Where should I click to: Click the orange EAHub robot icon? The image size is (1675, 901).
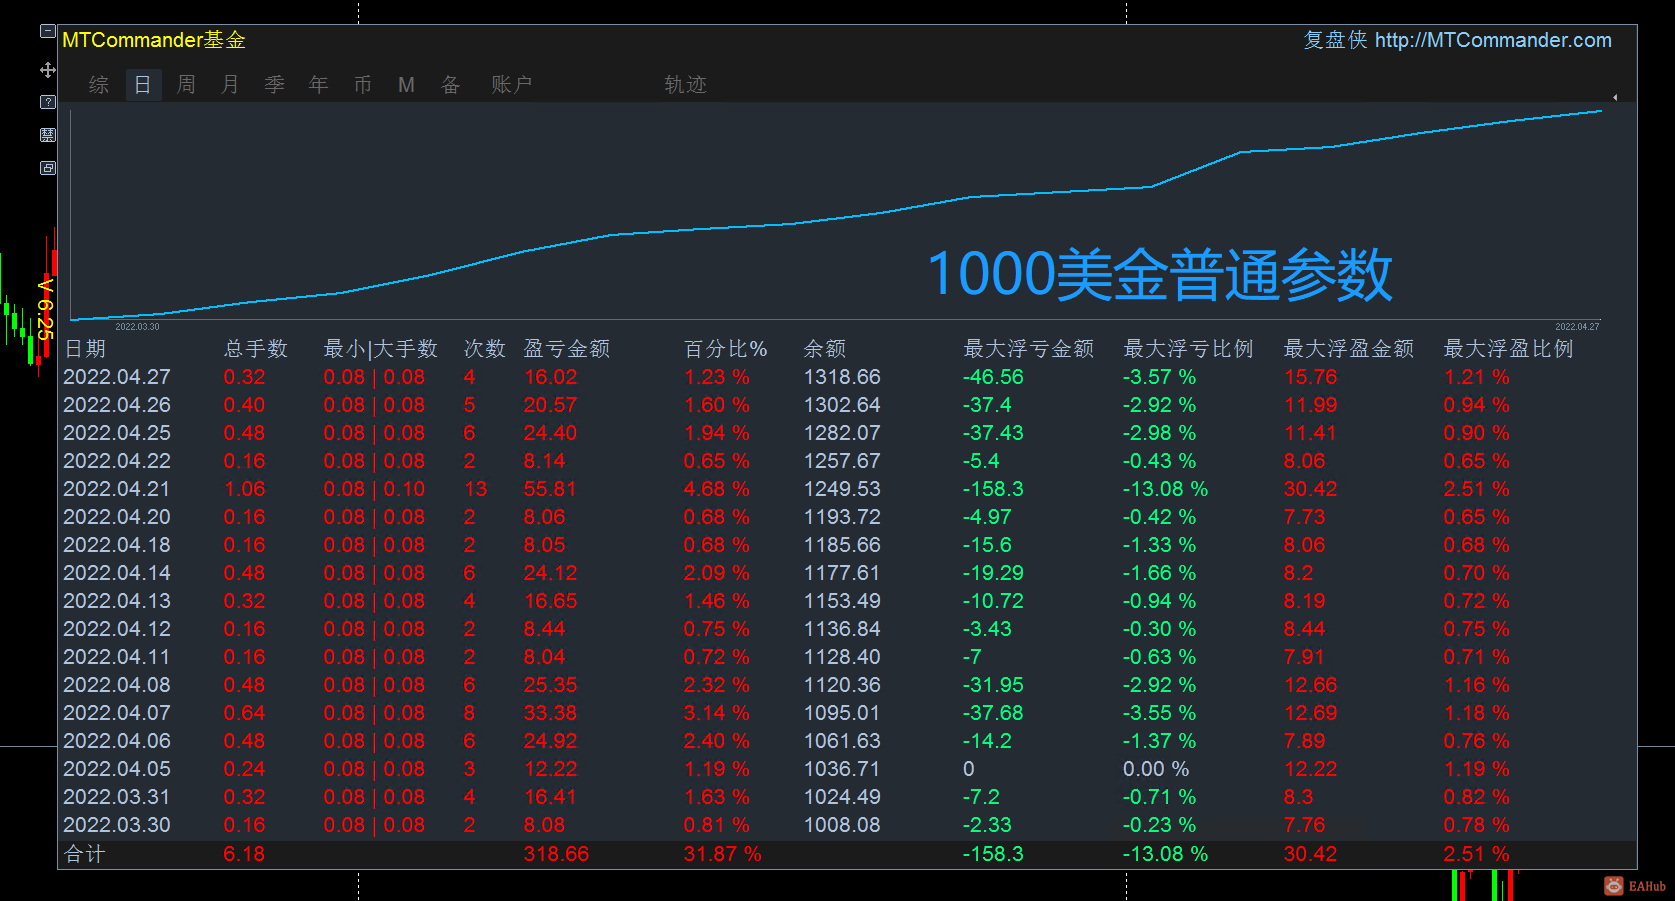point(1612,886)
